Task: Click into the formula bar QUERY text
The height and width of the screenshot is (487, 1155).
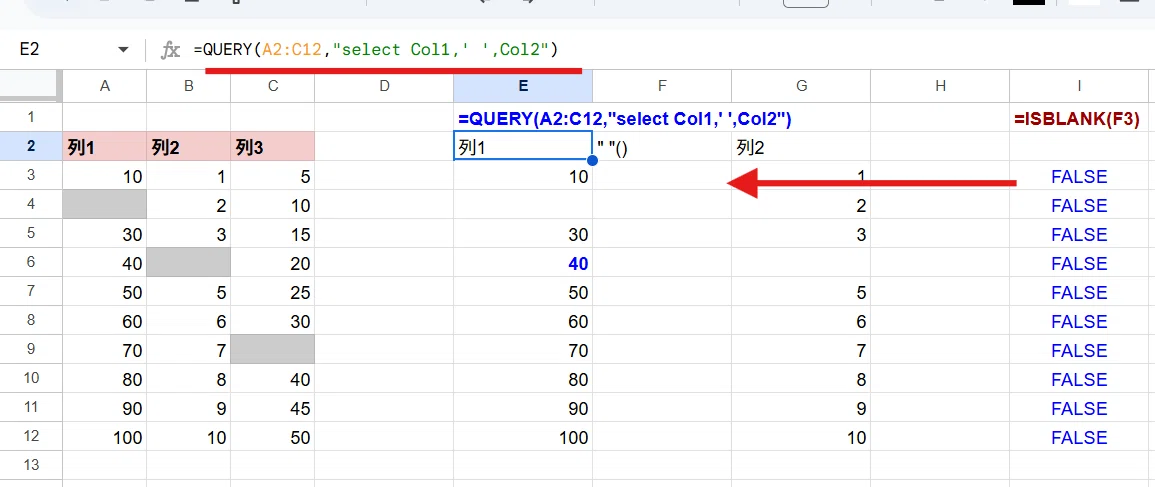Action: [376, 50]
